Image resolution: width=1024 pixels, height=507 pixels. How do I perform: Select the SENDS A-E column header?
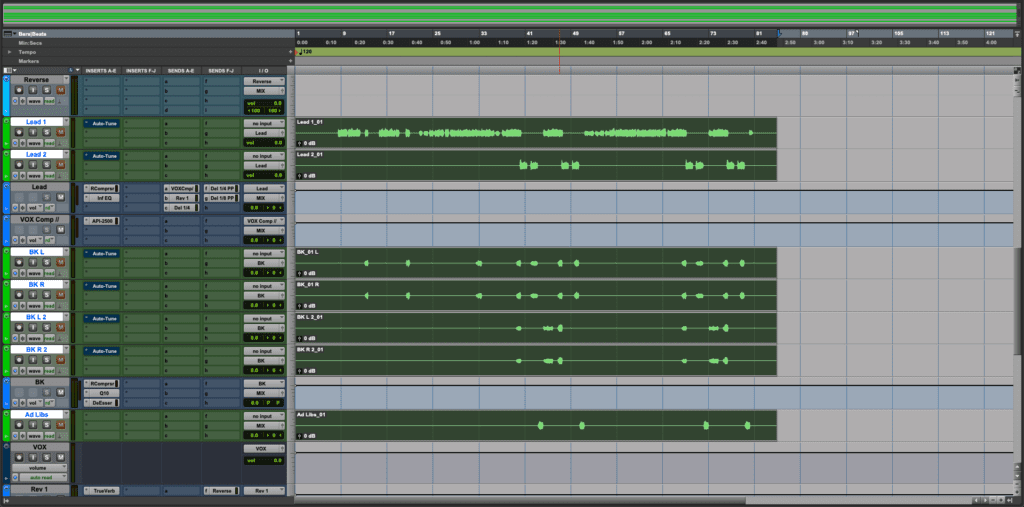coord(181,70)
